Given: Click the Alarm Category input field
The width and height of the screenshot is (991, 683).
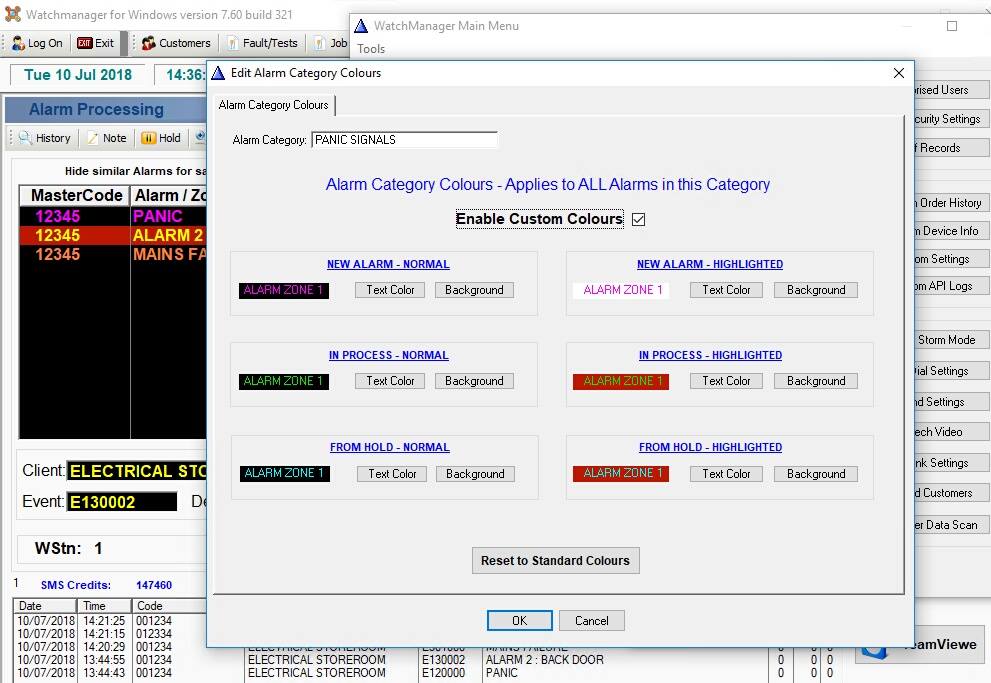Looking at the screenshot, I should pos(404,140).
